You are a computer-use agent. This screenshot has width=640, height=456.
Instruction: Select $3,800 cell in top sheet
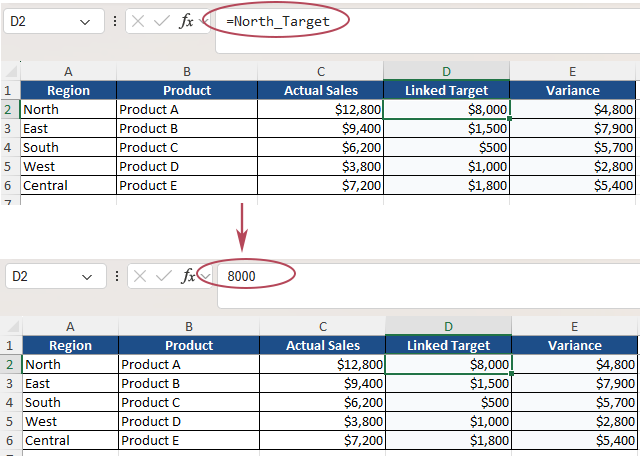click(321, 167)
